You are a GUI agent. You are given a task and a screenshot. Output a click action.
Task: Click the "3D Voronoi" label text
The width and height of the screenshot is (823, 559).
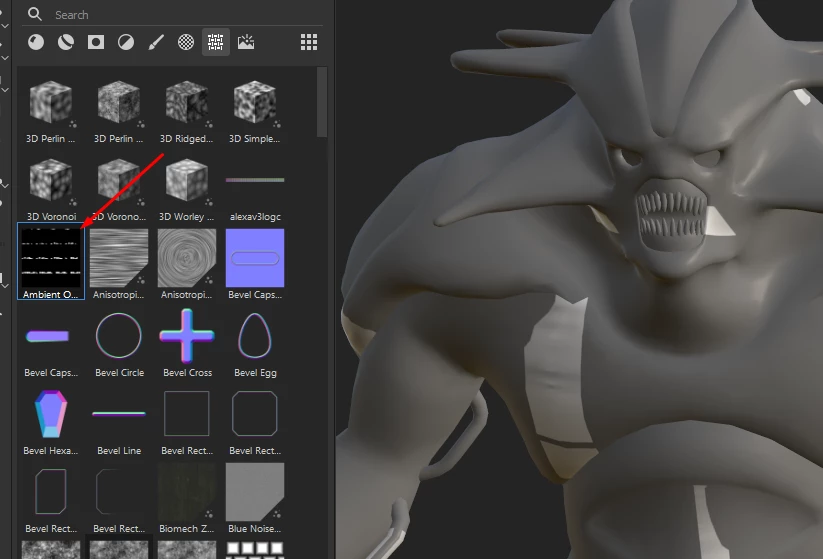pos(51,217)
